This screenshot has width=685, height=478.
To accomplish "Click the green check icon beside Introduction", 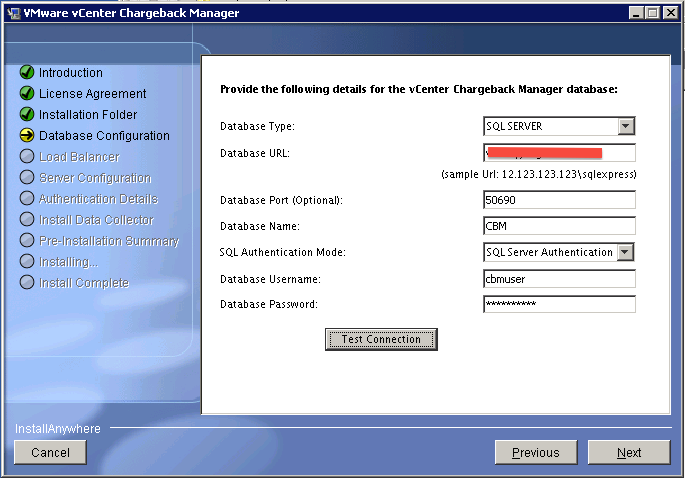I will [27, 73].
